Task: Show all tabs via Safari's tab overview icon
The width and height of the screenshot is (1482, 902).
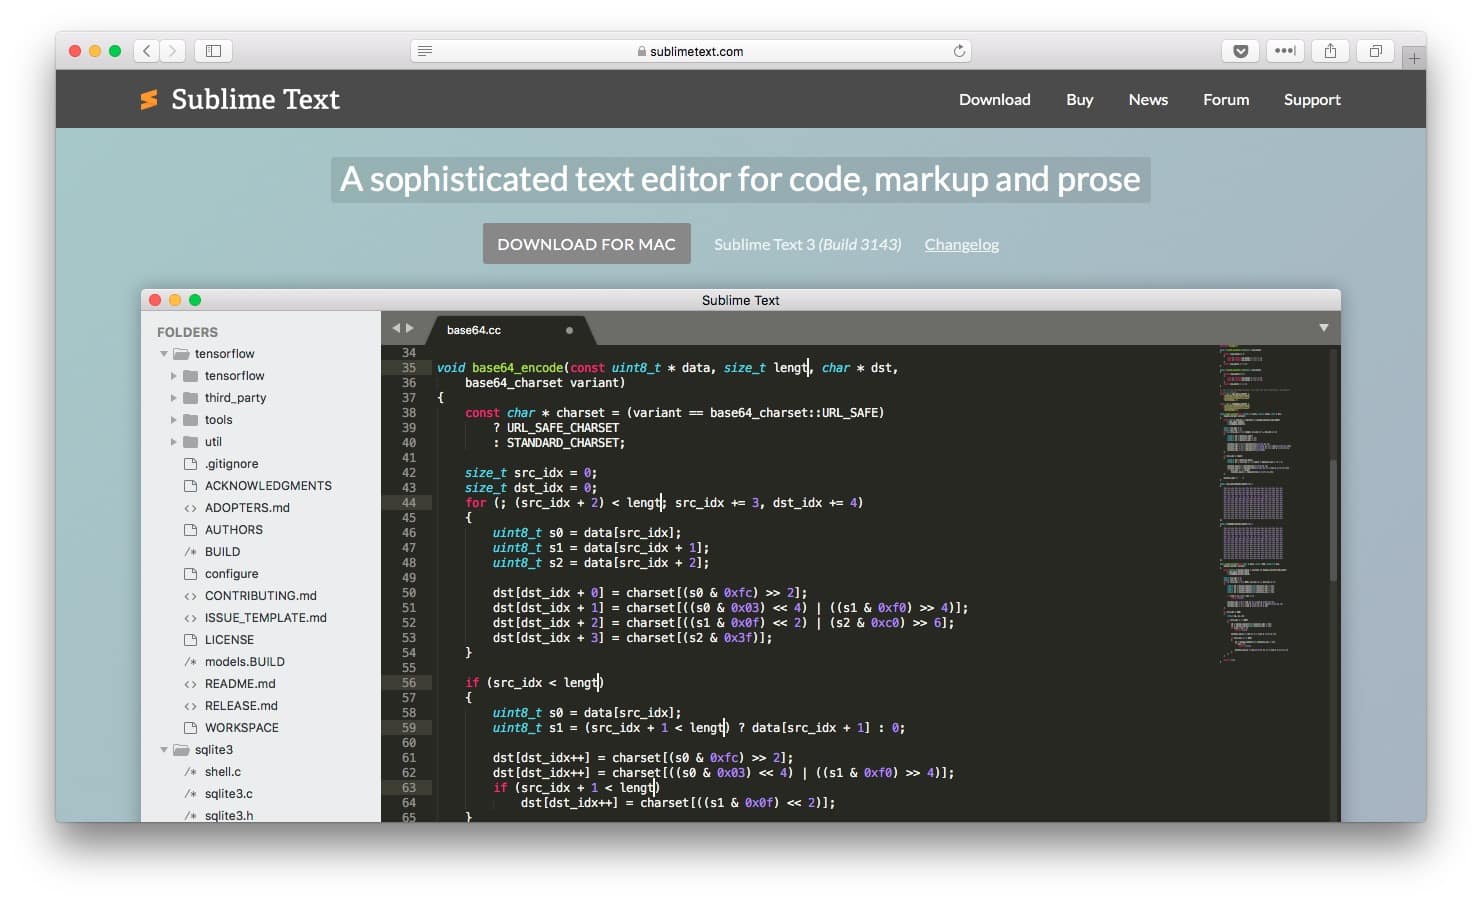Action: (1375, 50)
